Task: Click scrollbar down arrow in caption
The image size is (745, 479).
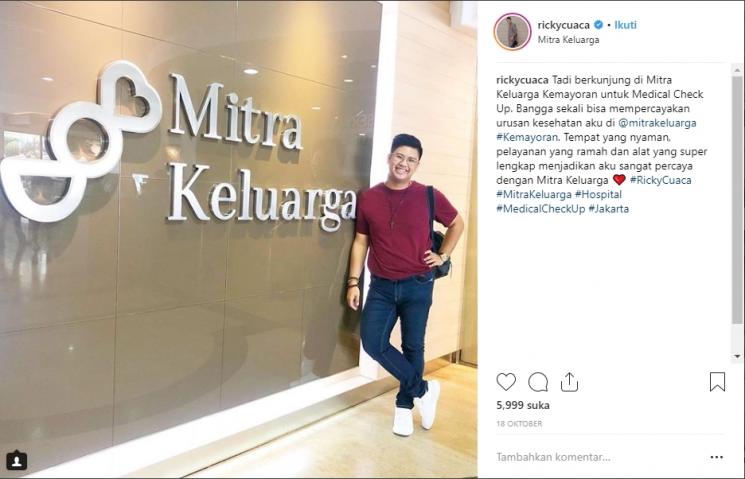Action: (x=737, y=356)
